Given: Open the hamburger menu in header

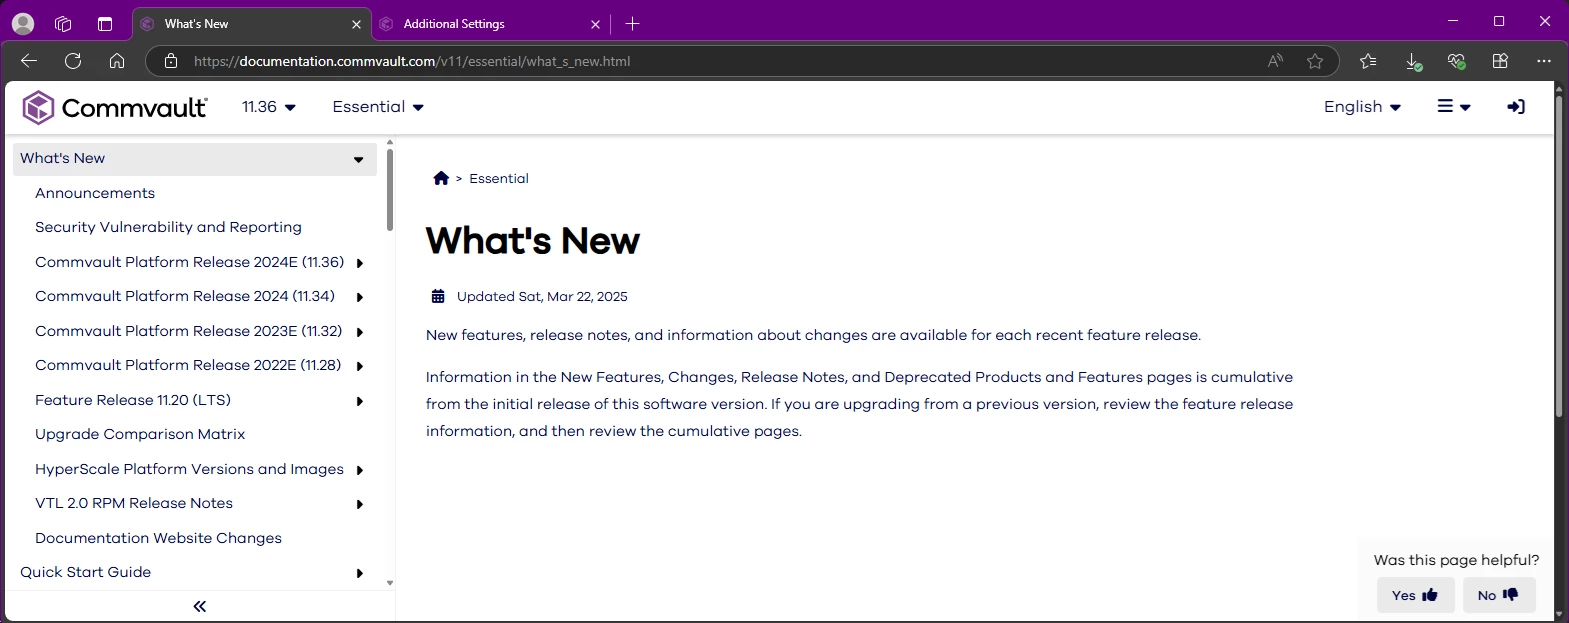Looking at the screenshot, I should [1453, 107].
